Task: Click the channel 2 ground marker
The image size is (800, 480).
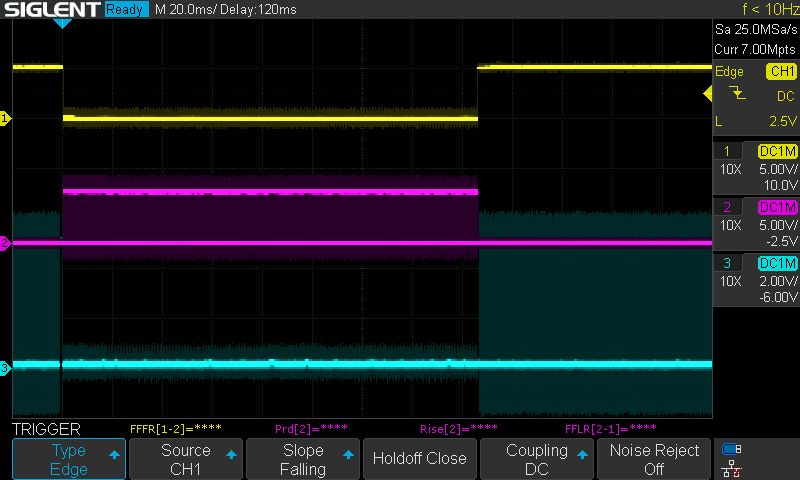Action: [x=5, y=243]
